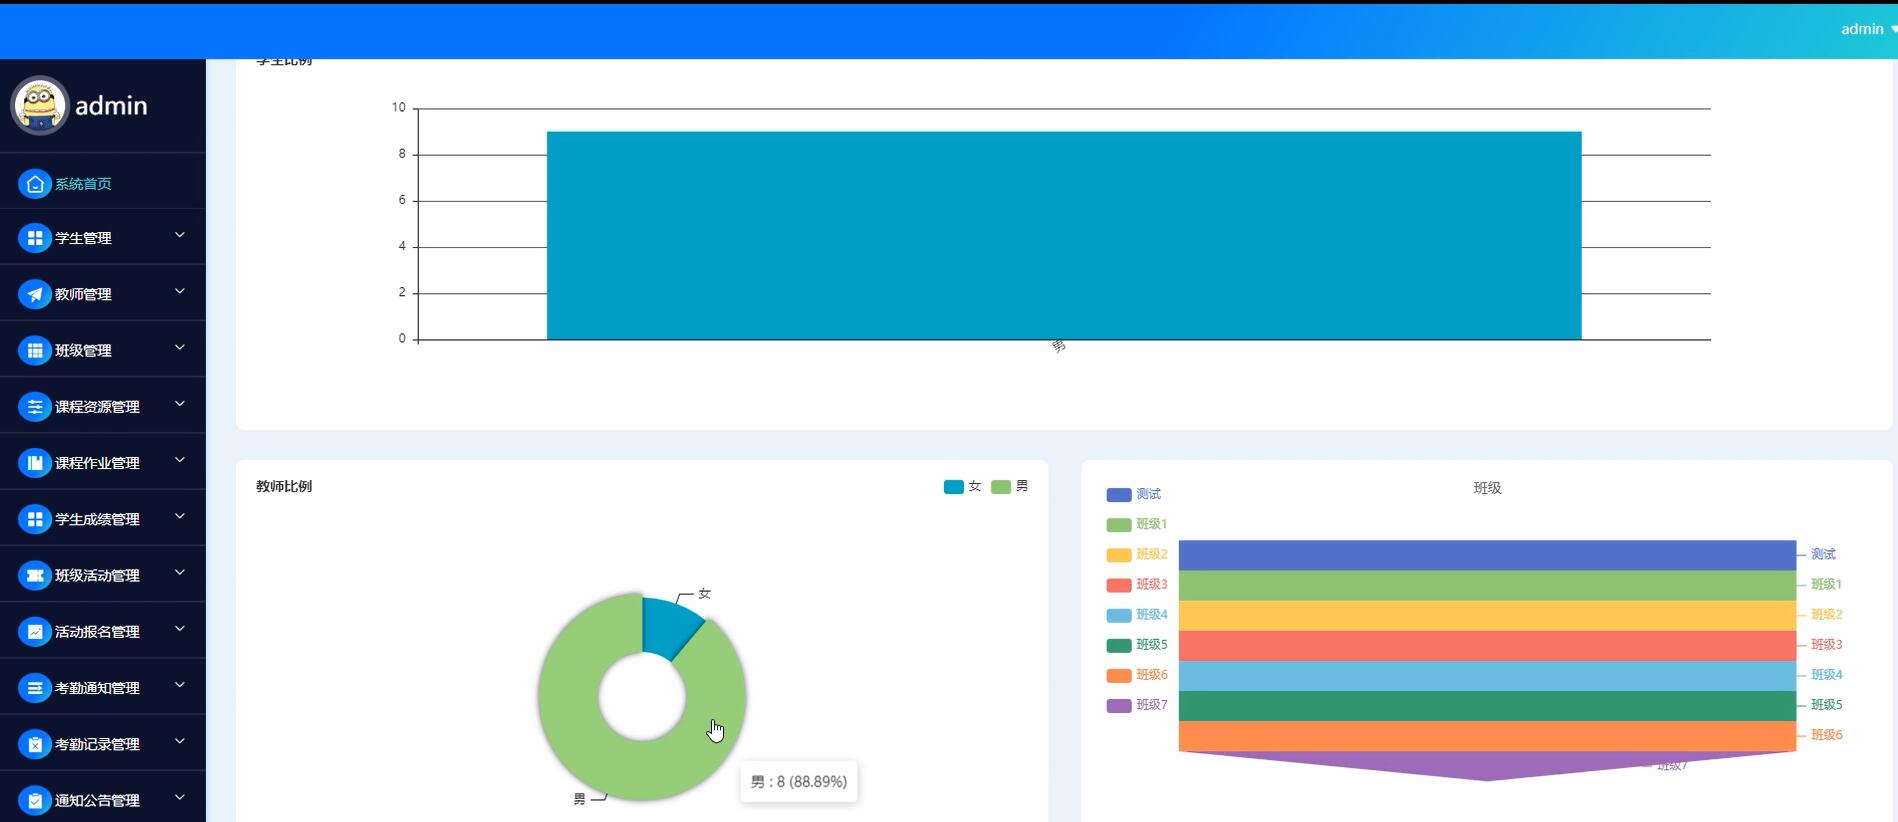
Task: Expand the 学生管理 submenu chevron
Action: (x=180, y=235)
